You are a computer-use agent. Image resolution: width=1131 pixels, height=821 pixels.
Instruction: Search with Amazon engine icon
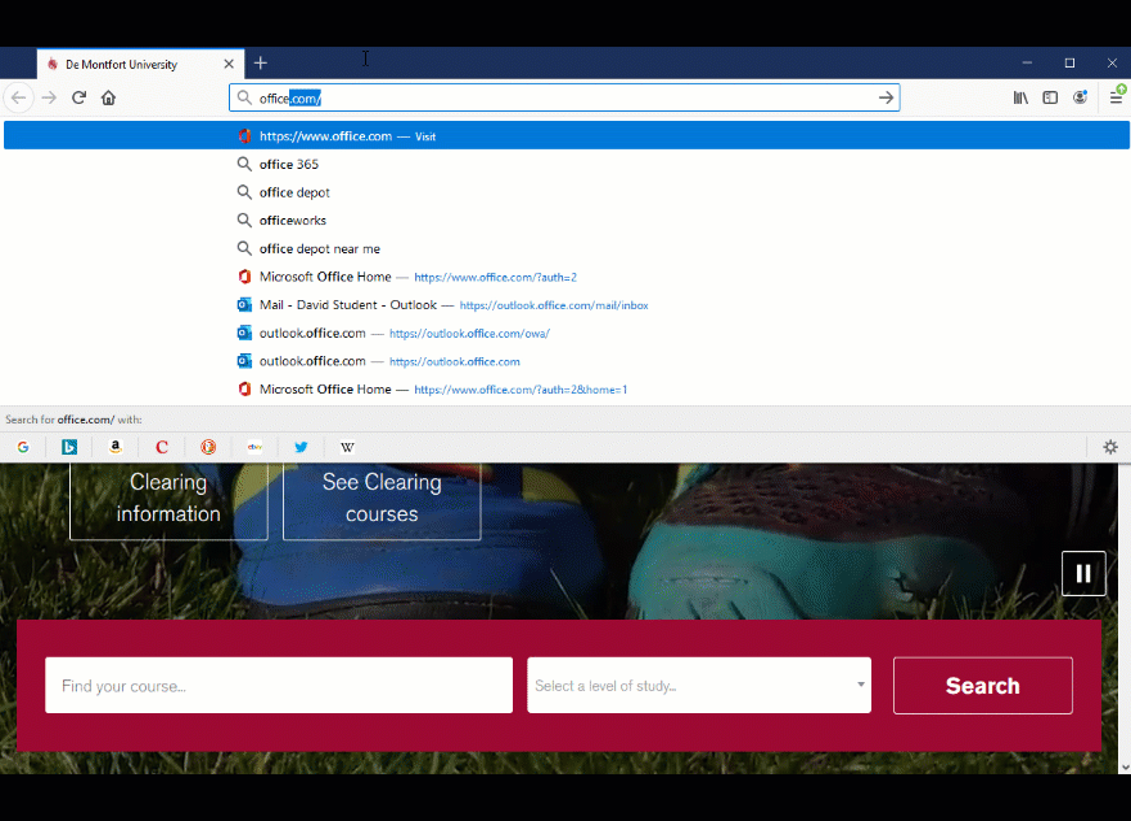coord(115,447)
